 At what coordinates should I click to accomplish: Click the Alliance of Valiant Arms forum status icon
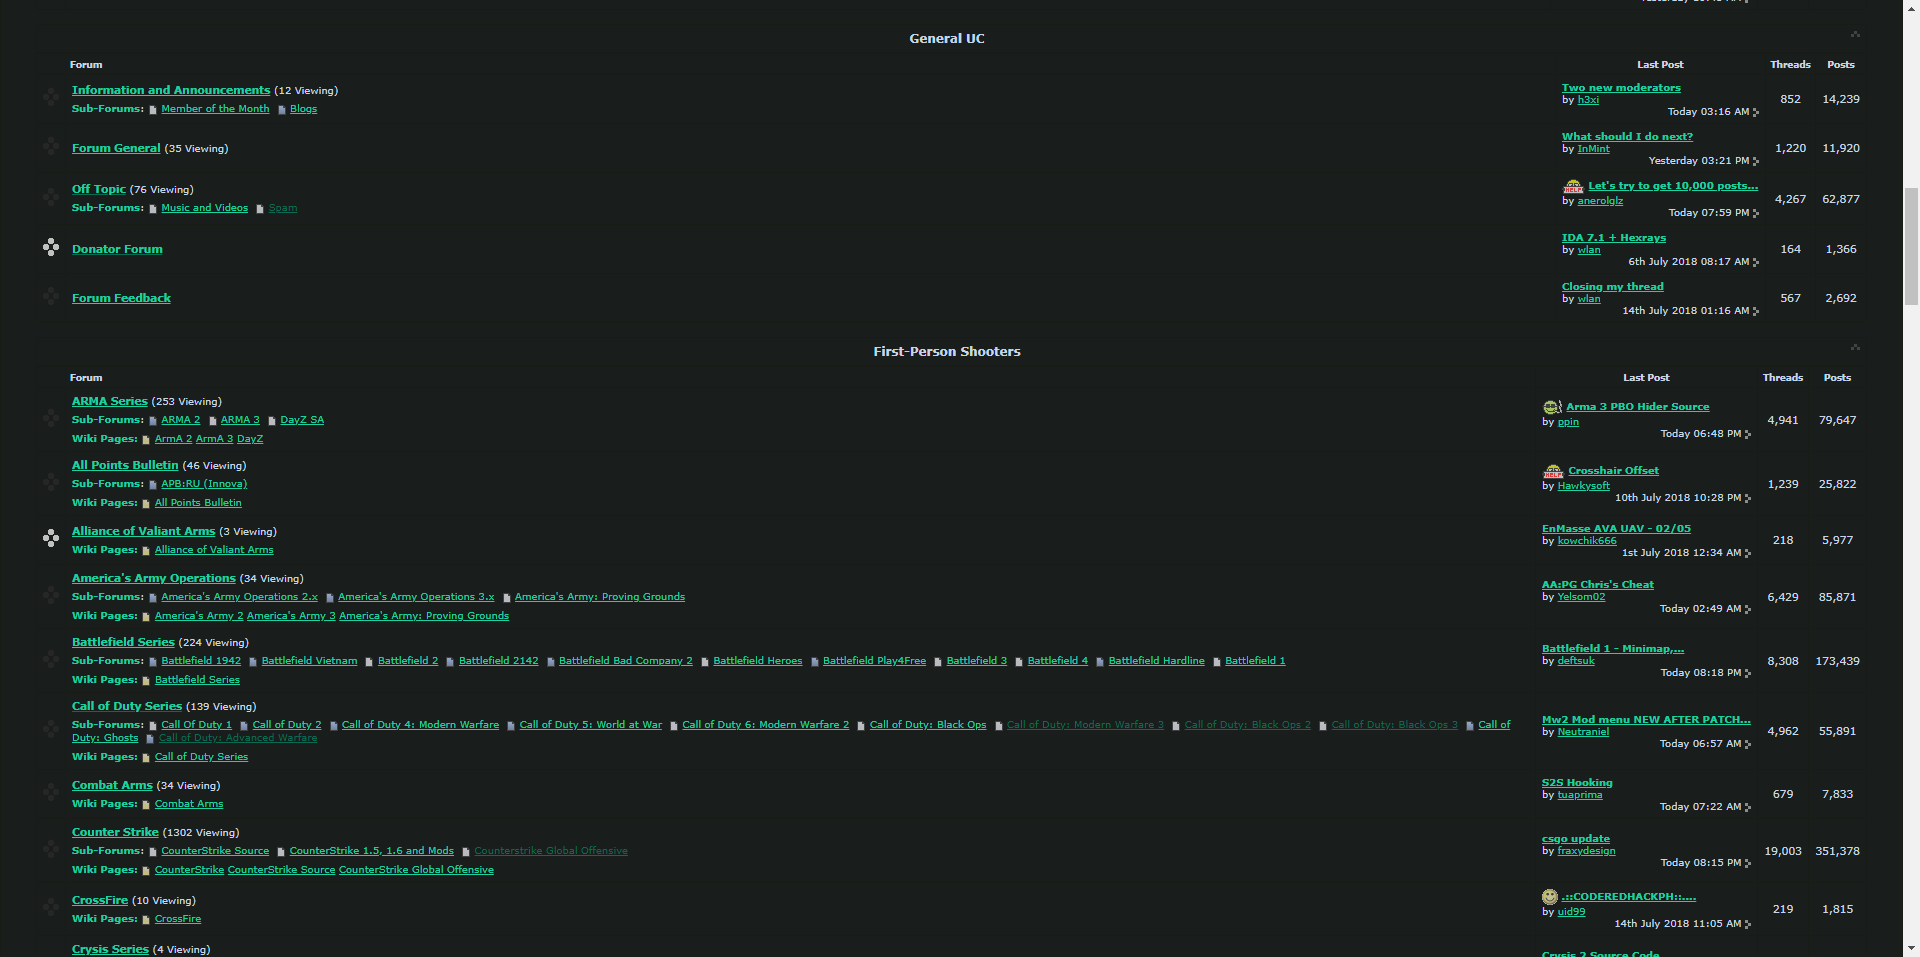pos(51,538)
